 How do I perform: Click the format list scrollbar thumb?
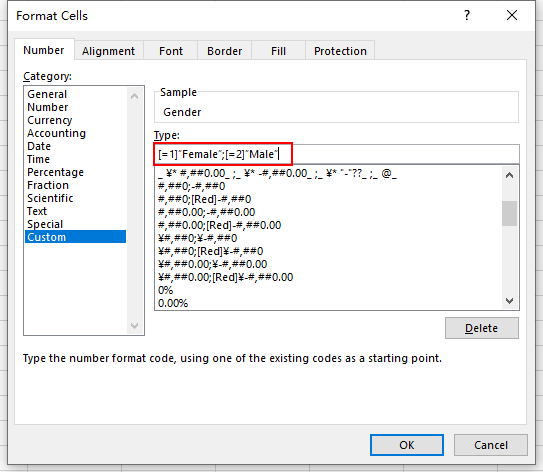pos(509,213)
